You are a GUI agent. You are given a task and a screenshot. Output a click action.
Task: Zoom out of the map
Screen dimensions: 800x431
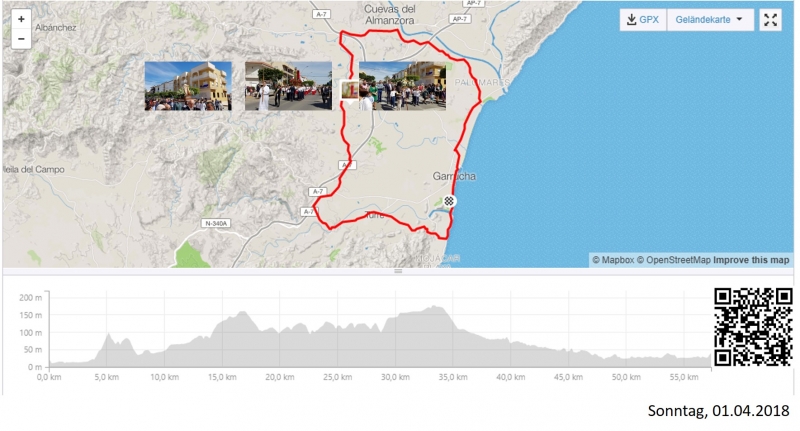21,39
